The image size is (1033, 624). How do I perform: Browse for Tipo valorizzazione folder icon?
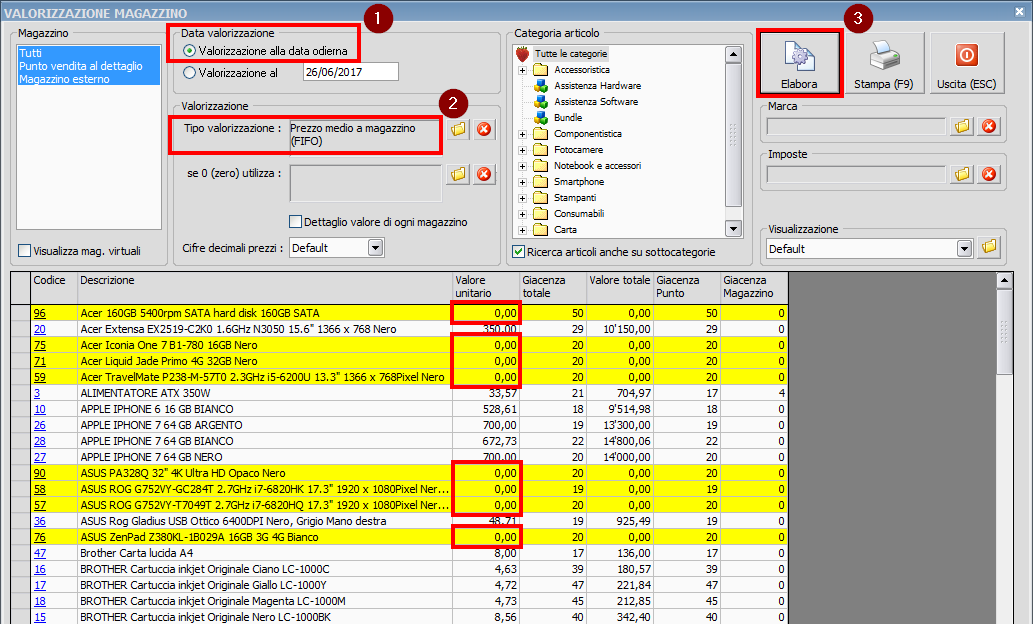(458, 129)
